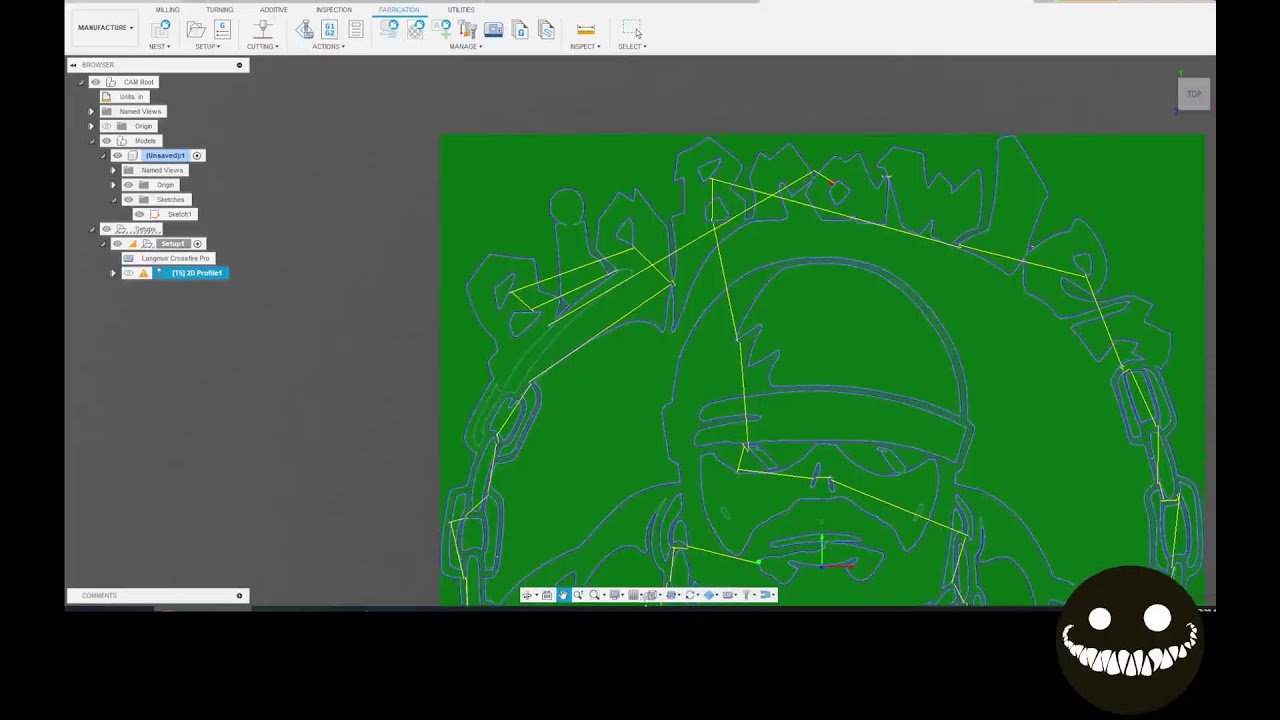This screenshot has height=720, width=1280.
Task: Open the SELECT dropdown menu
Action: click(632, 47)
